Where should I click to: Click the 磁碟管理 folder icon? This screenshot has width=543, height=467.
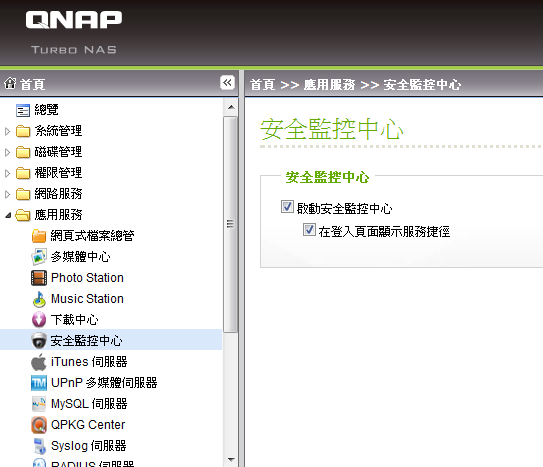(x=23, y=152)
